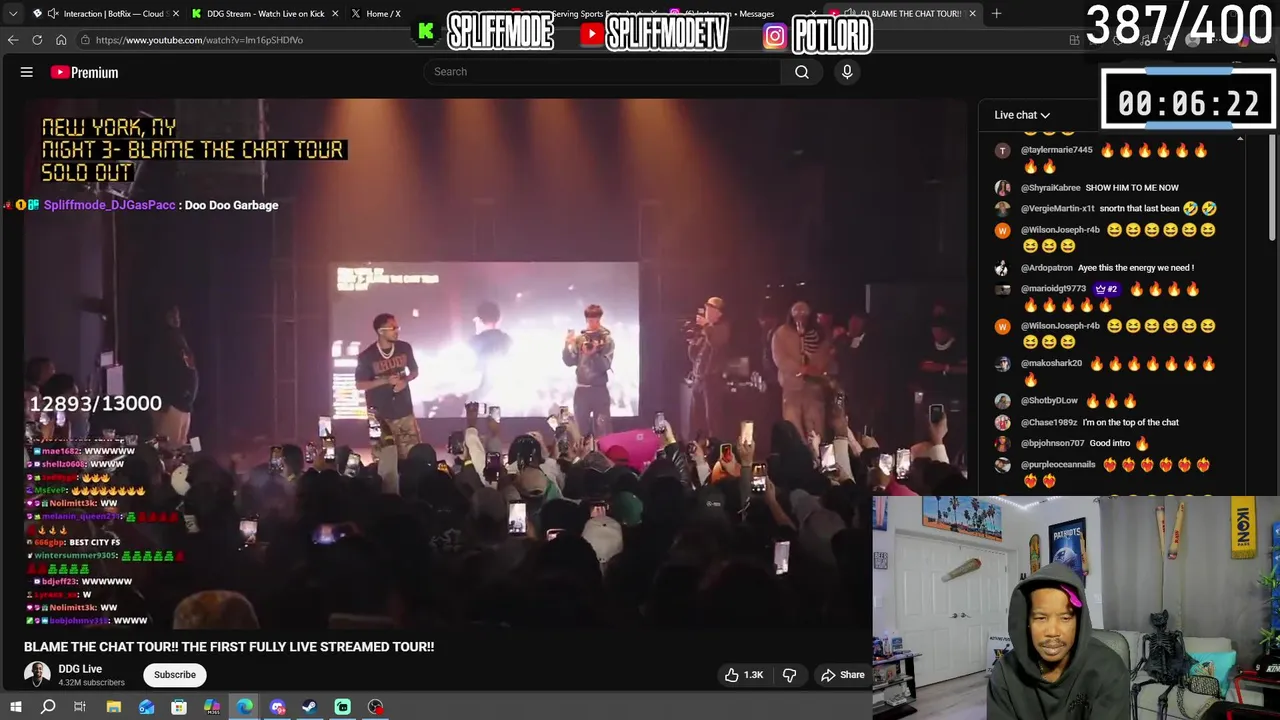Select the BLAME THE CHAT TOUR tab
This screenshot has height=720, width=1280.
click(x=903, y=14)
